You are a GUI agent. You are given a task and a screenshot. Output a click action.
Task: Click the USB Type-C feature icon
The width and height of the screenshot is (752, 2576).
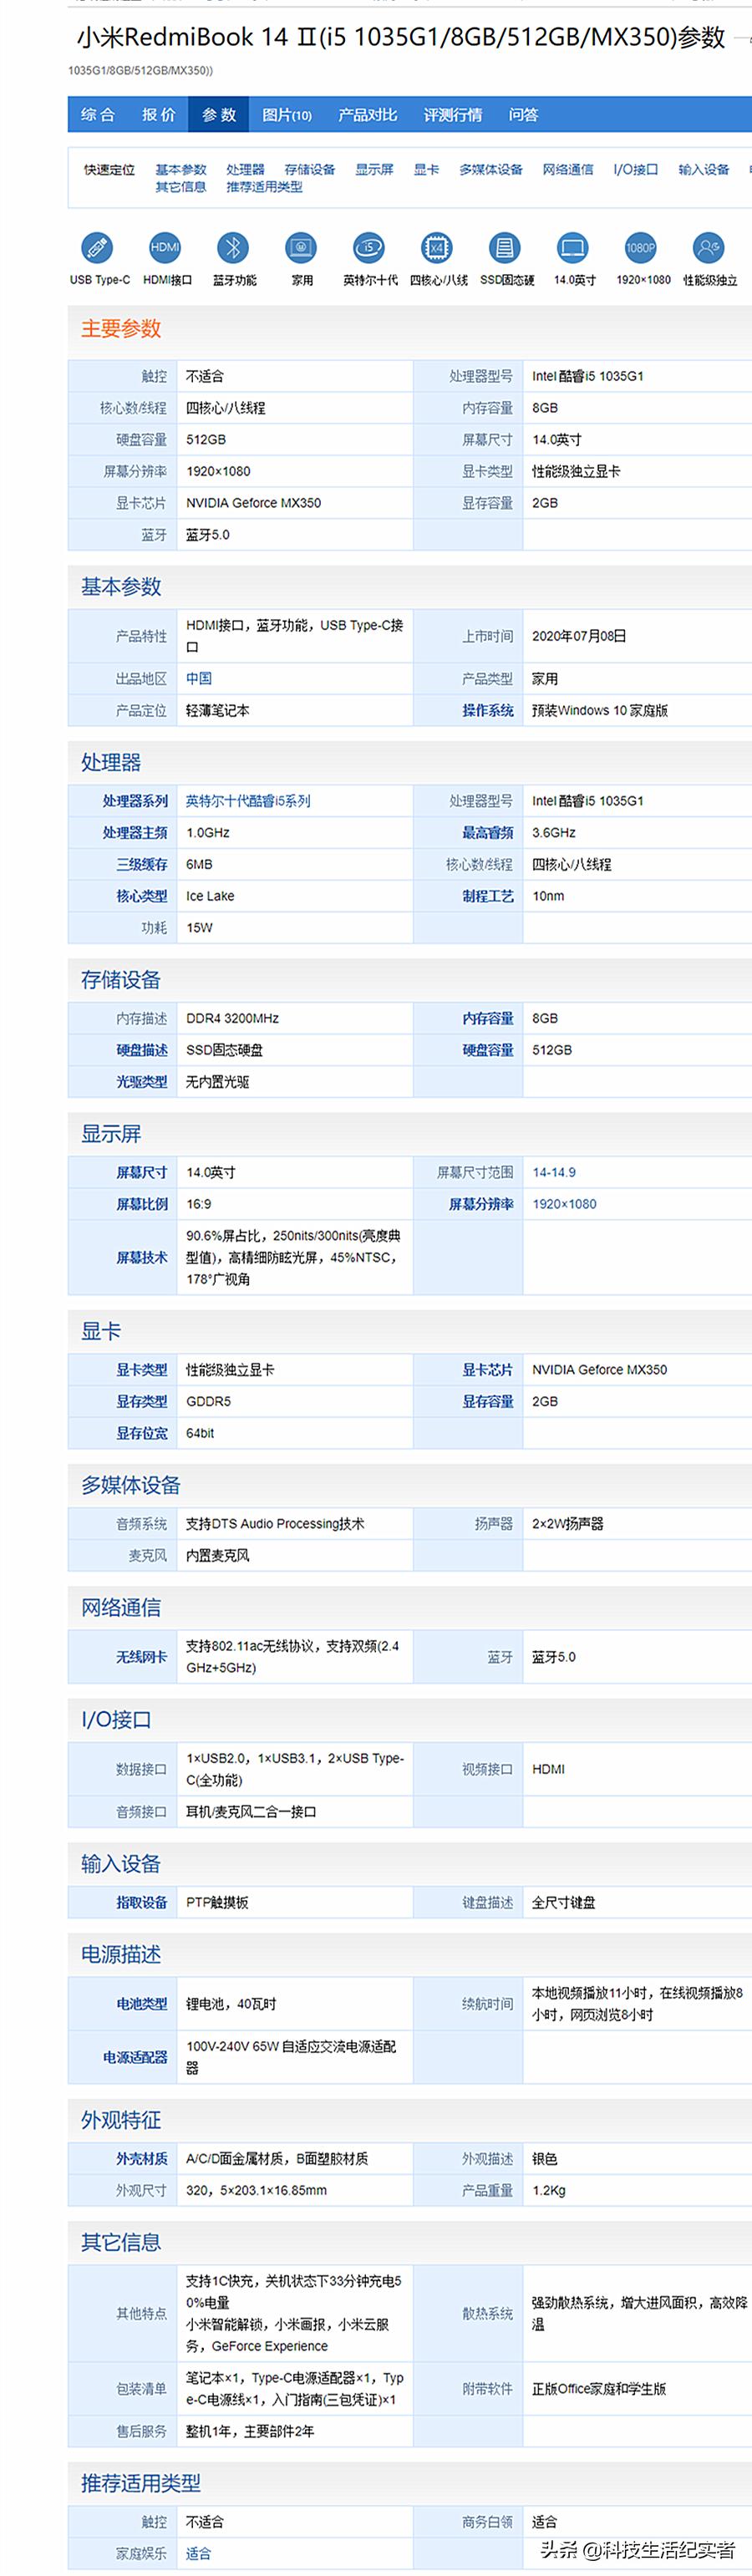98,247
